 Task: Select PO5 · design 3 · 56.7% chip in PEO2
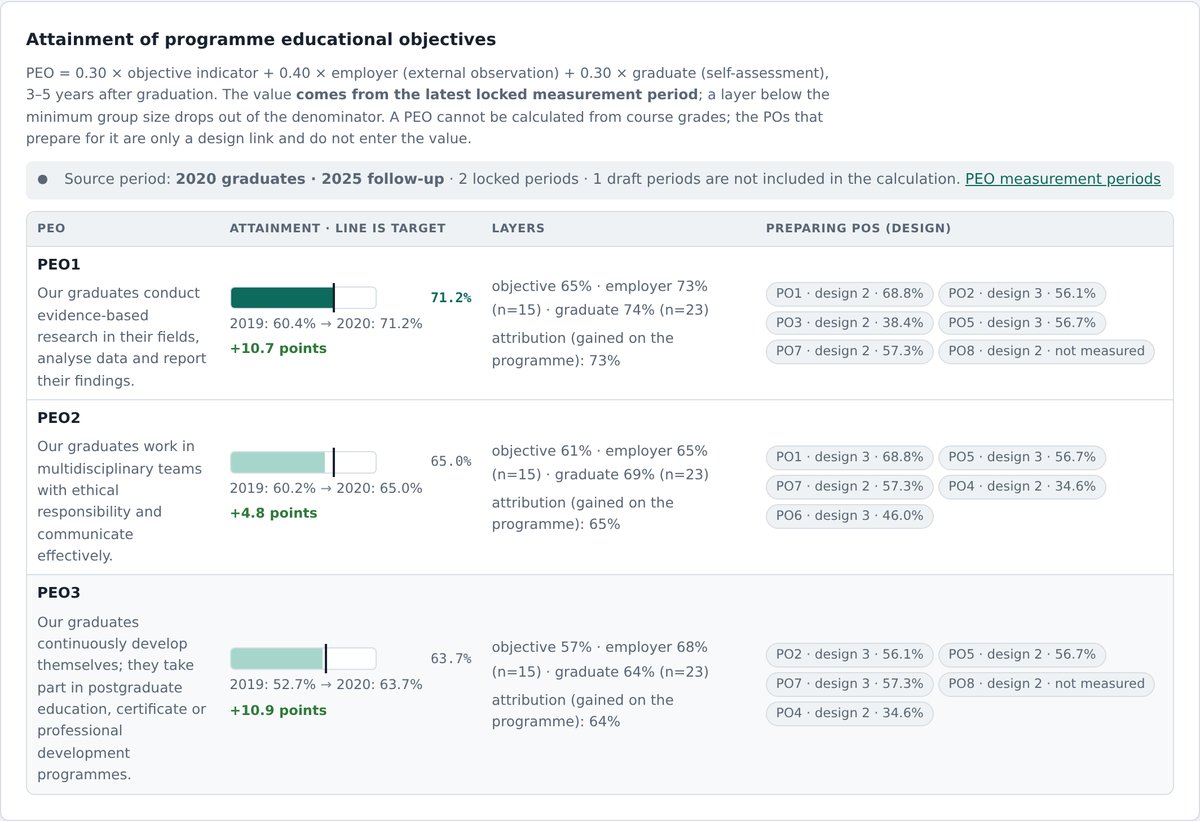point(1022,457)
